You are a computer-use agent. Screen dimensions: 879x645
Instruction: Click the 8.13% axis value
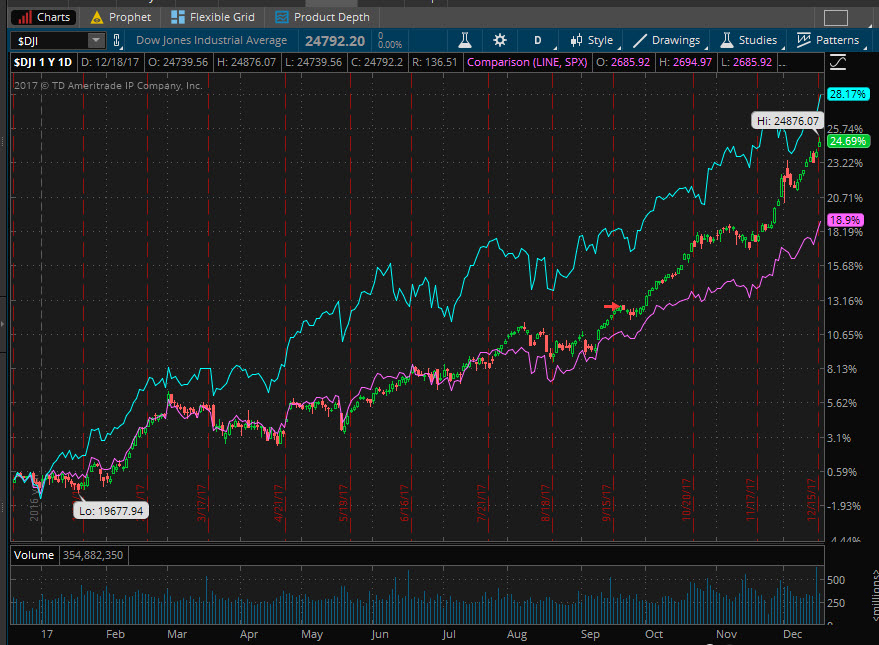click(841, 369)
